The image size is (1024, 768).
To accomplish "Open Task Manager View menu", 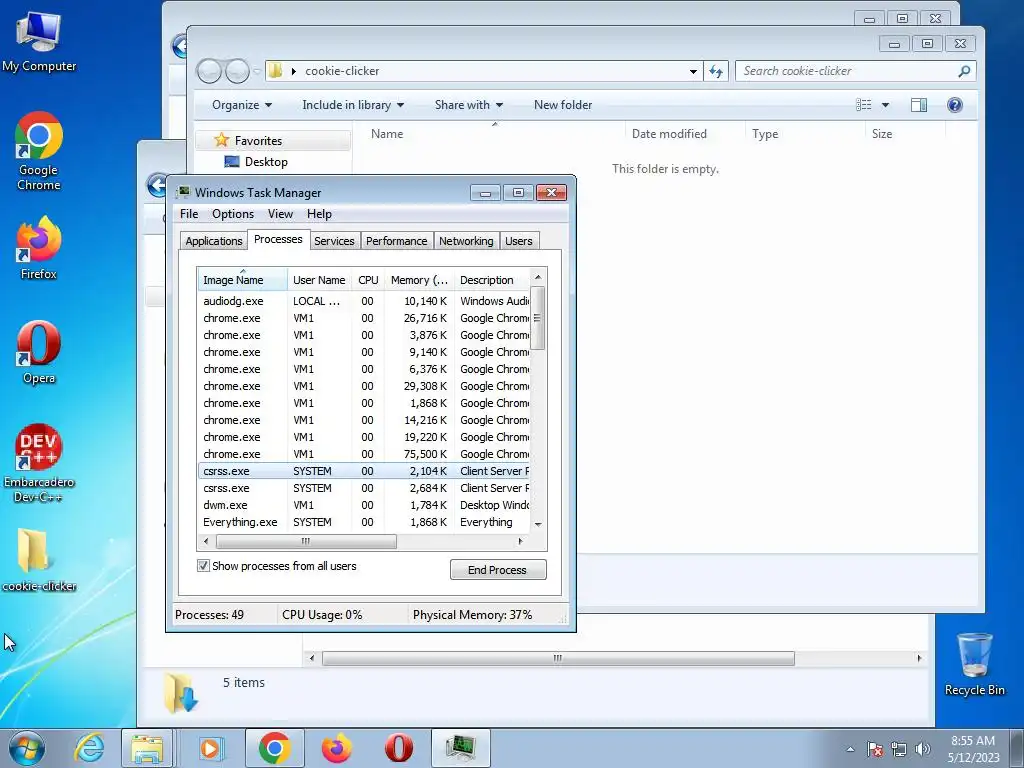I will pyautogui.click(x=280, y=214).
